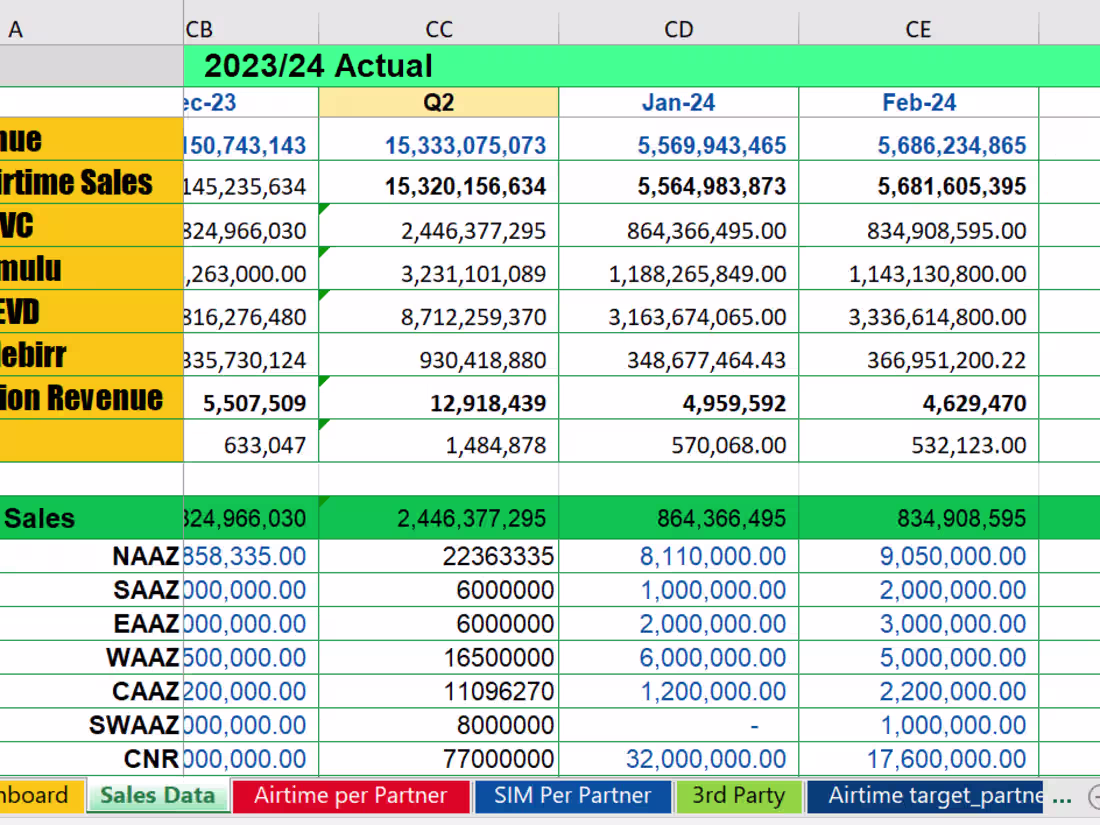Select column header CC
Image resolution: width=1100 pixels, height=825 pixels.
pos(438,29)
